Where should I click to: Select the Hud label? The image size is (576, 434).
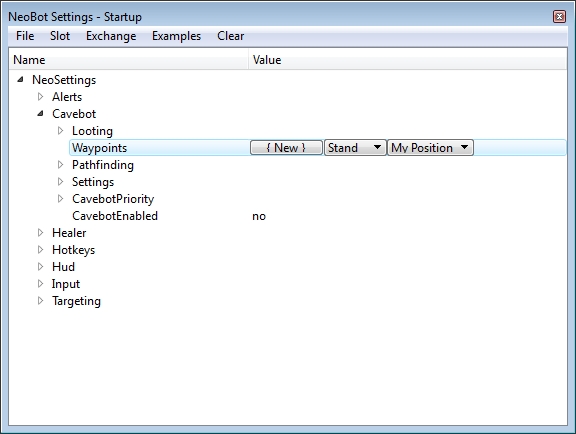[63, 266]
